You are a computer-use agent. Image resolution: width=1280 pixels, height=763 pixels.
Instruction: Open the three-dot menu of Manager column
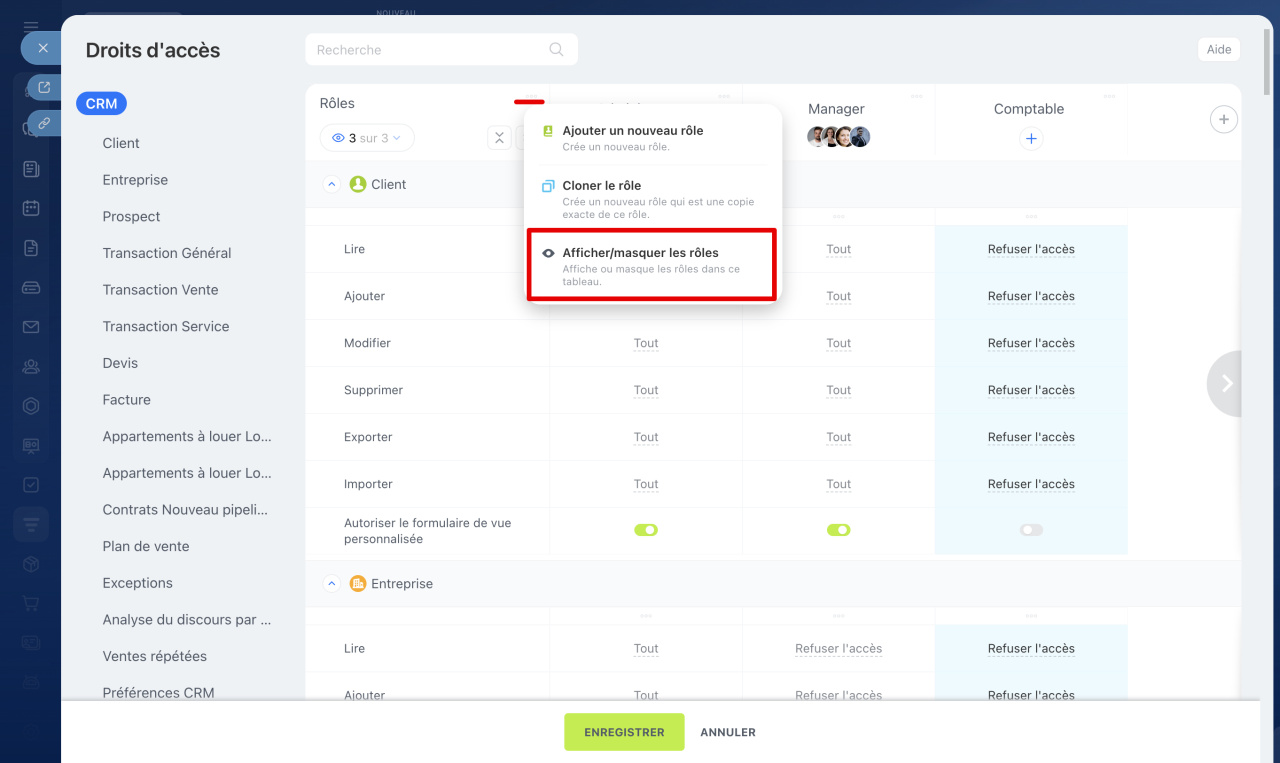[916, 97]
